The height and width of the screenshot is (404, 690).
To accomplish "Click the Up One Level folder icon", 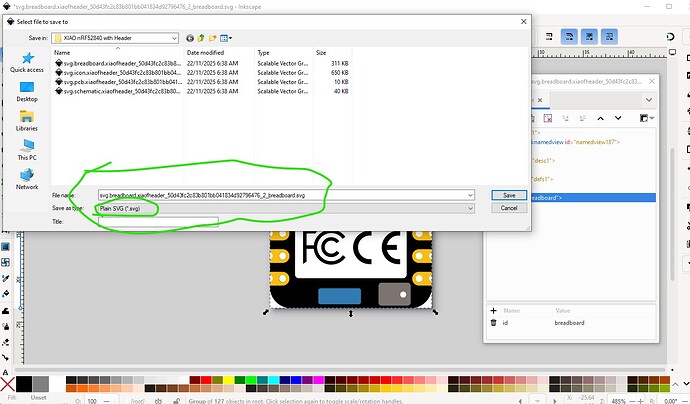I will (200, 37).
